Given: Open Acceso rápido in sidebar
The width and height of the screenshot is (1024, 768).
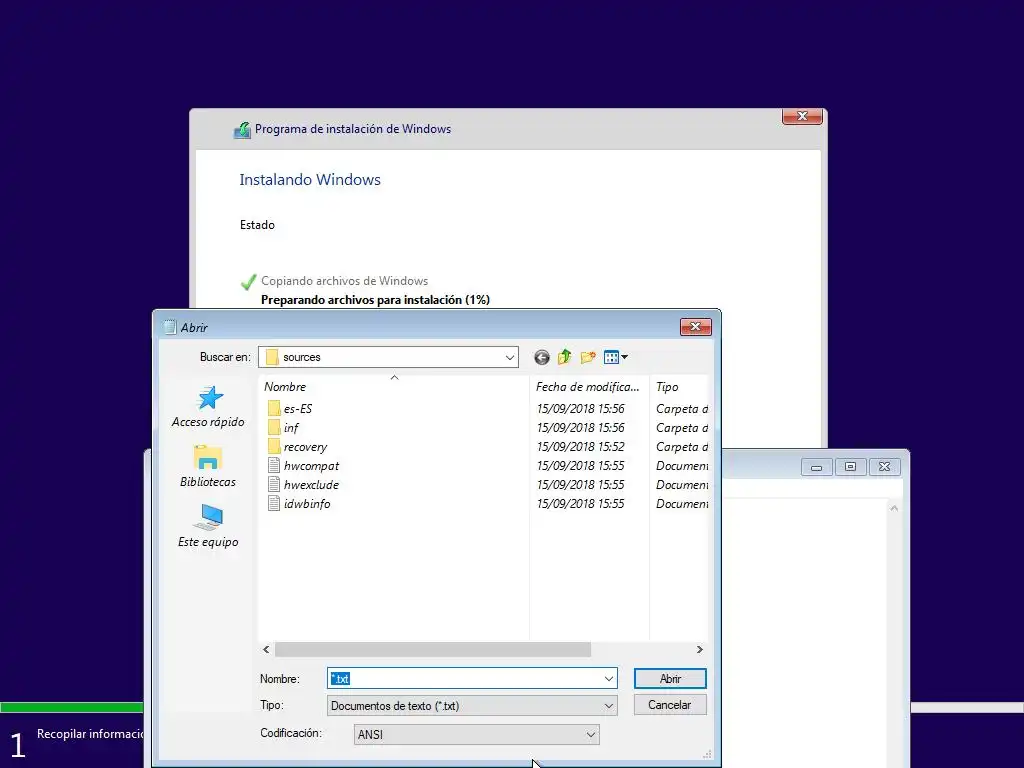Looking at the screenshot, I should coord(208,407).
